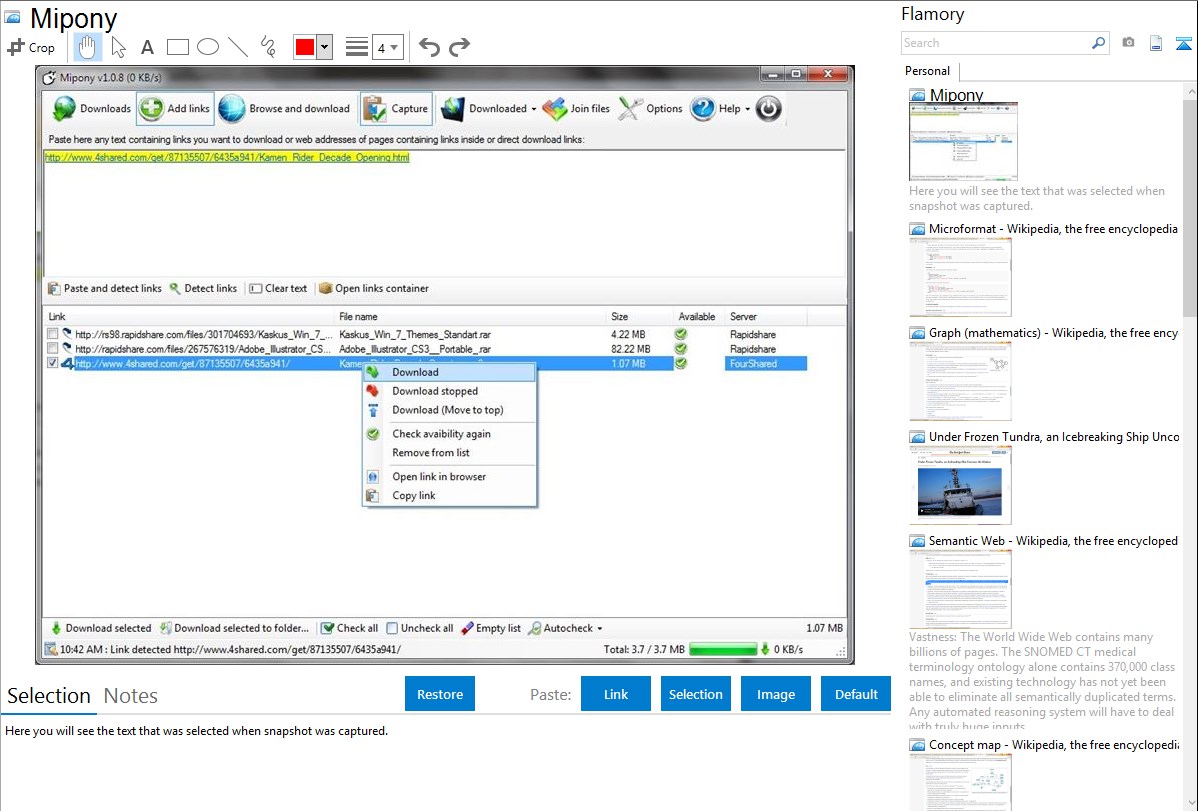The height and width of the screenshot is (811, 1198).
Task: Redo the last annotation
Action: tap(459, 47)
